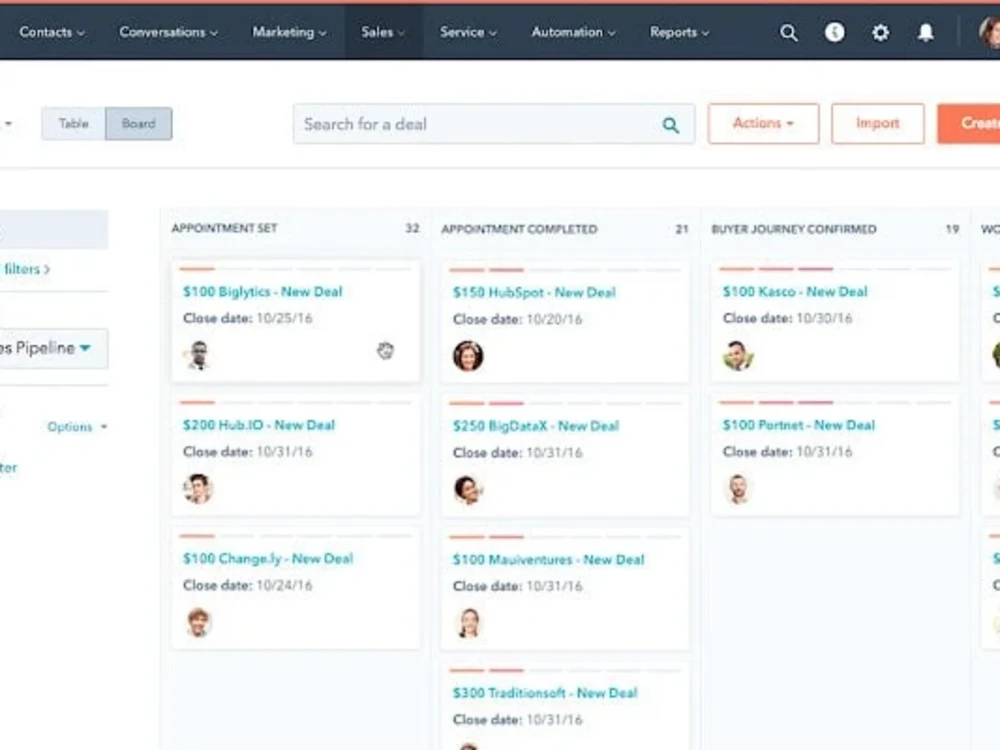Open the Marketing menu
Image resolution: width=1000 pixels, height=750 pixels.
[289, 32]
